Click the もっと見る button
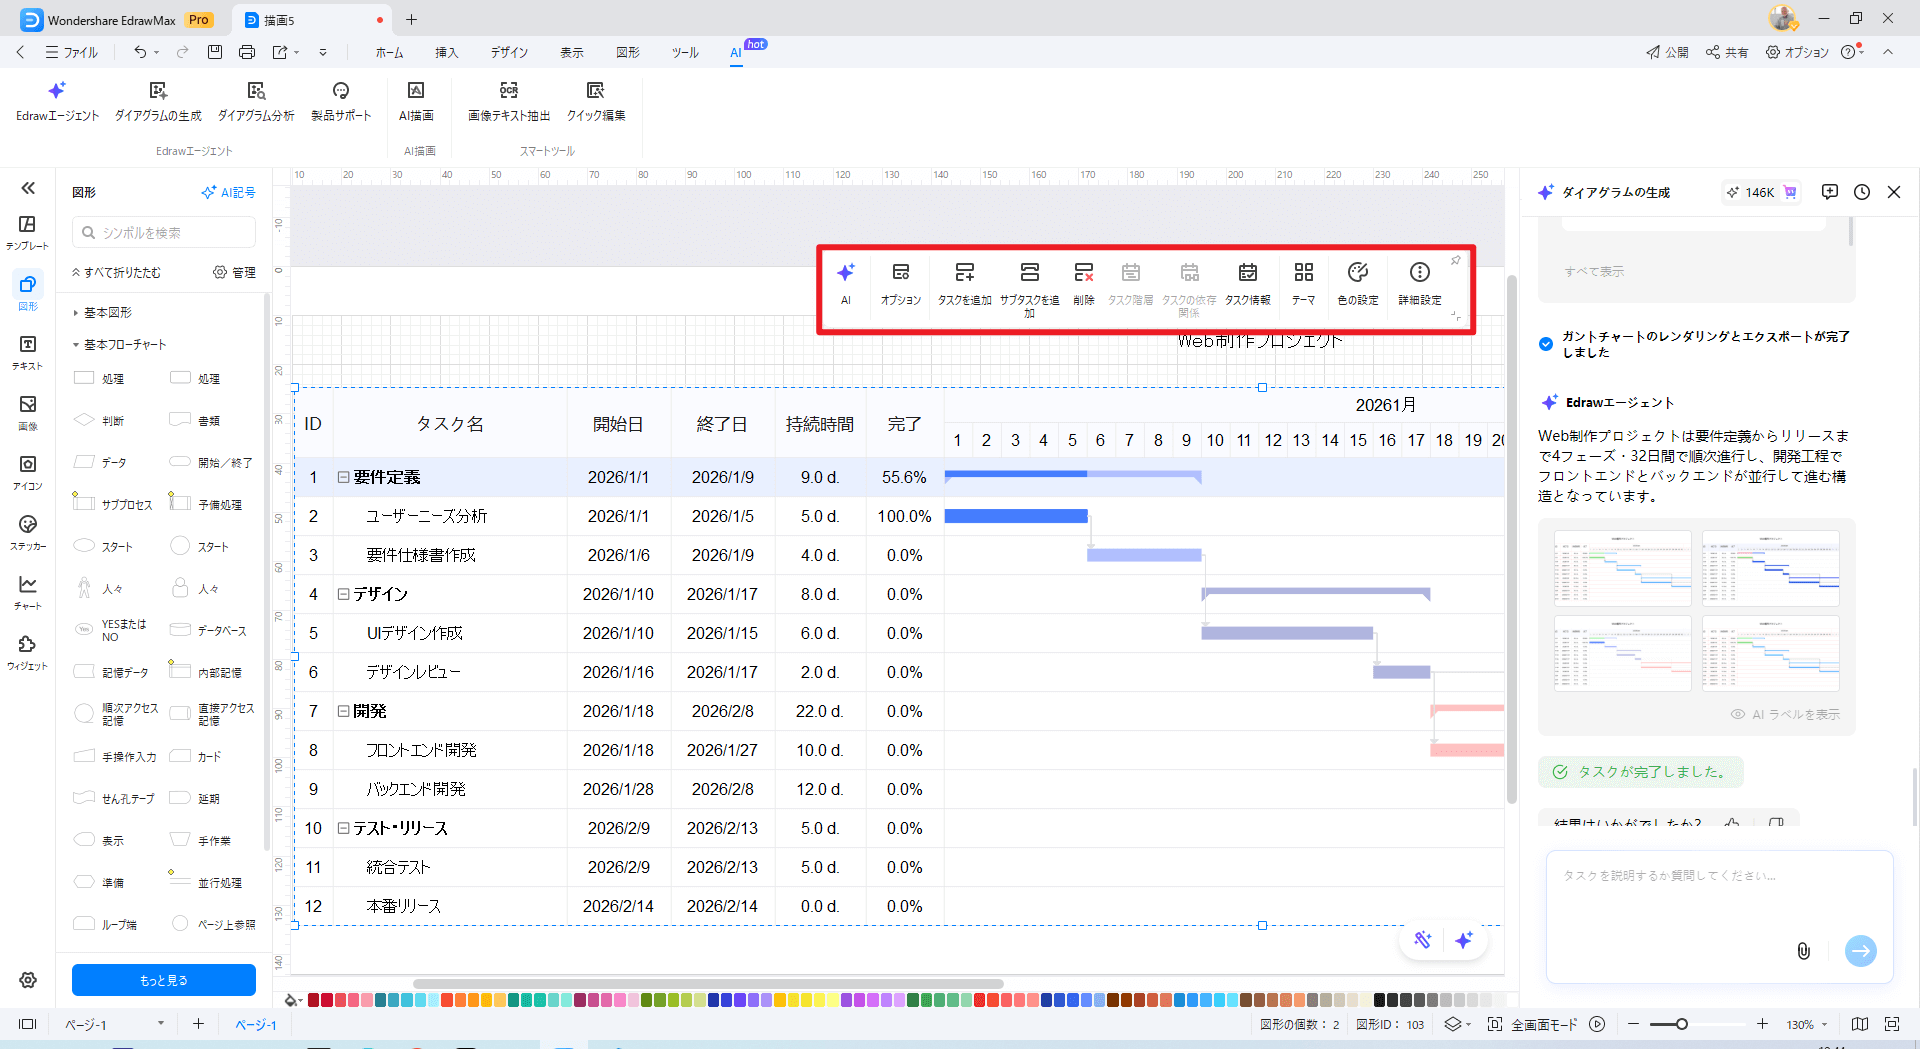This screenshot has height=1049, width=1920. coord(163,980)
